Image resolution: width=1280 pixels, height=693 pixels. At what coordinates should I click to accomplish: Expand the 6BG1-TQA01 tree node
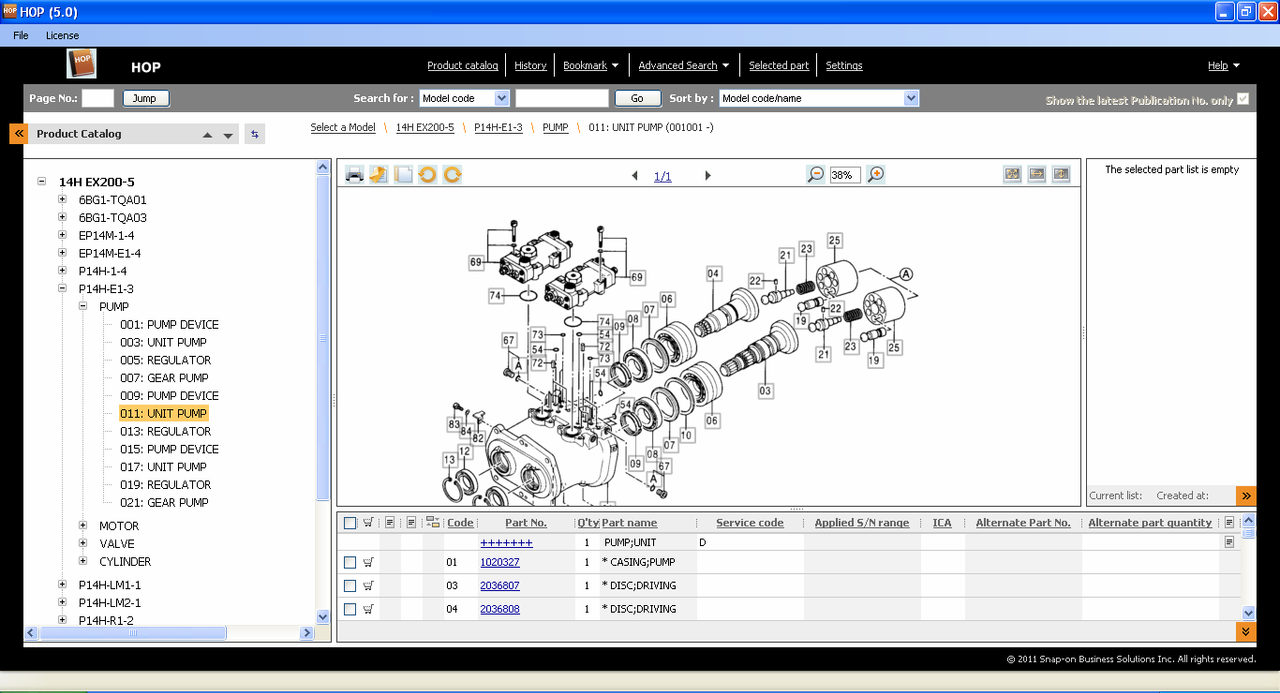(x=62, y=199)
